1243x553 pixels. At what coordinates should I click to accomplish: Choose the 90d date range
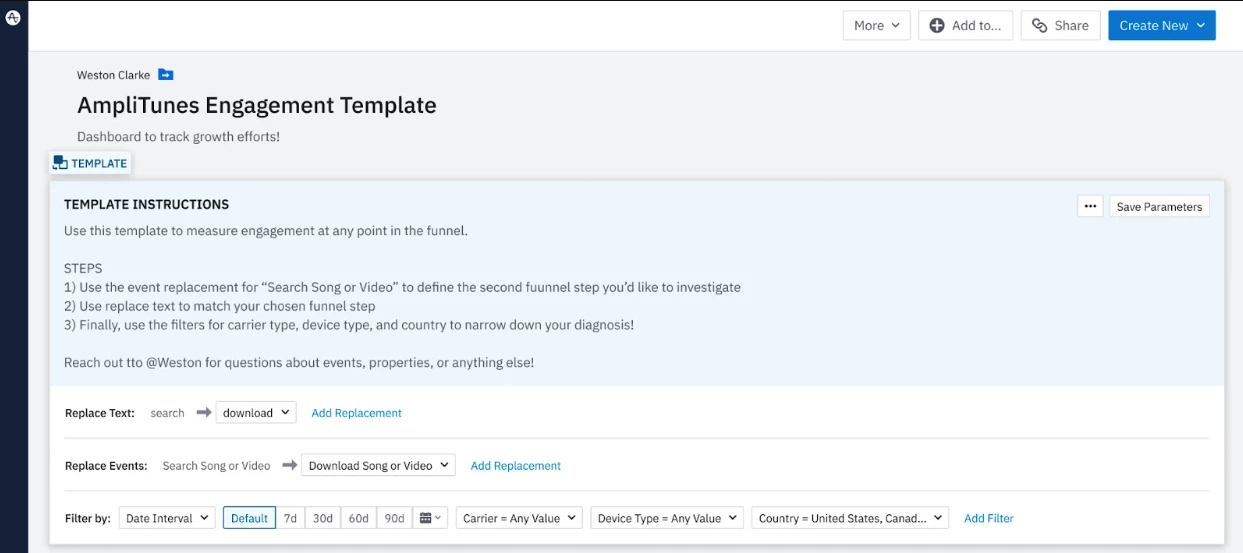[394, 518]
